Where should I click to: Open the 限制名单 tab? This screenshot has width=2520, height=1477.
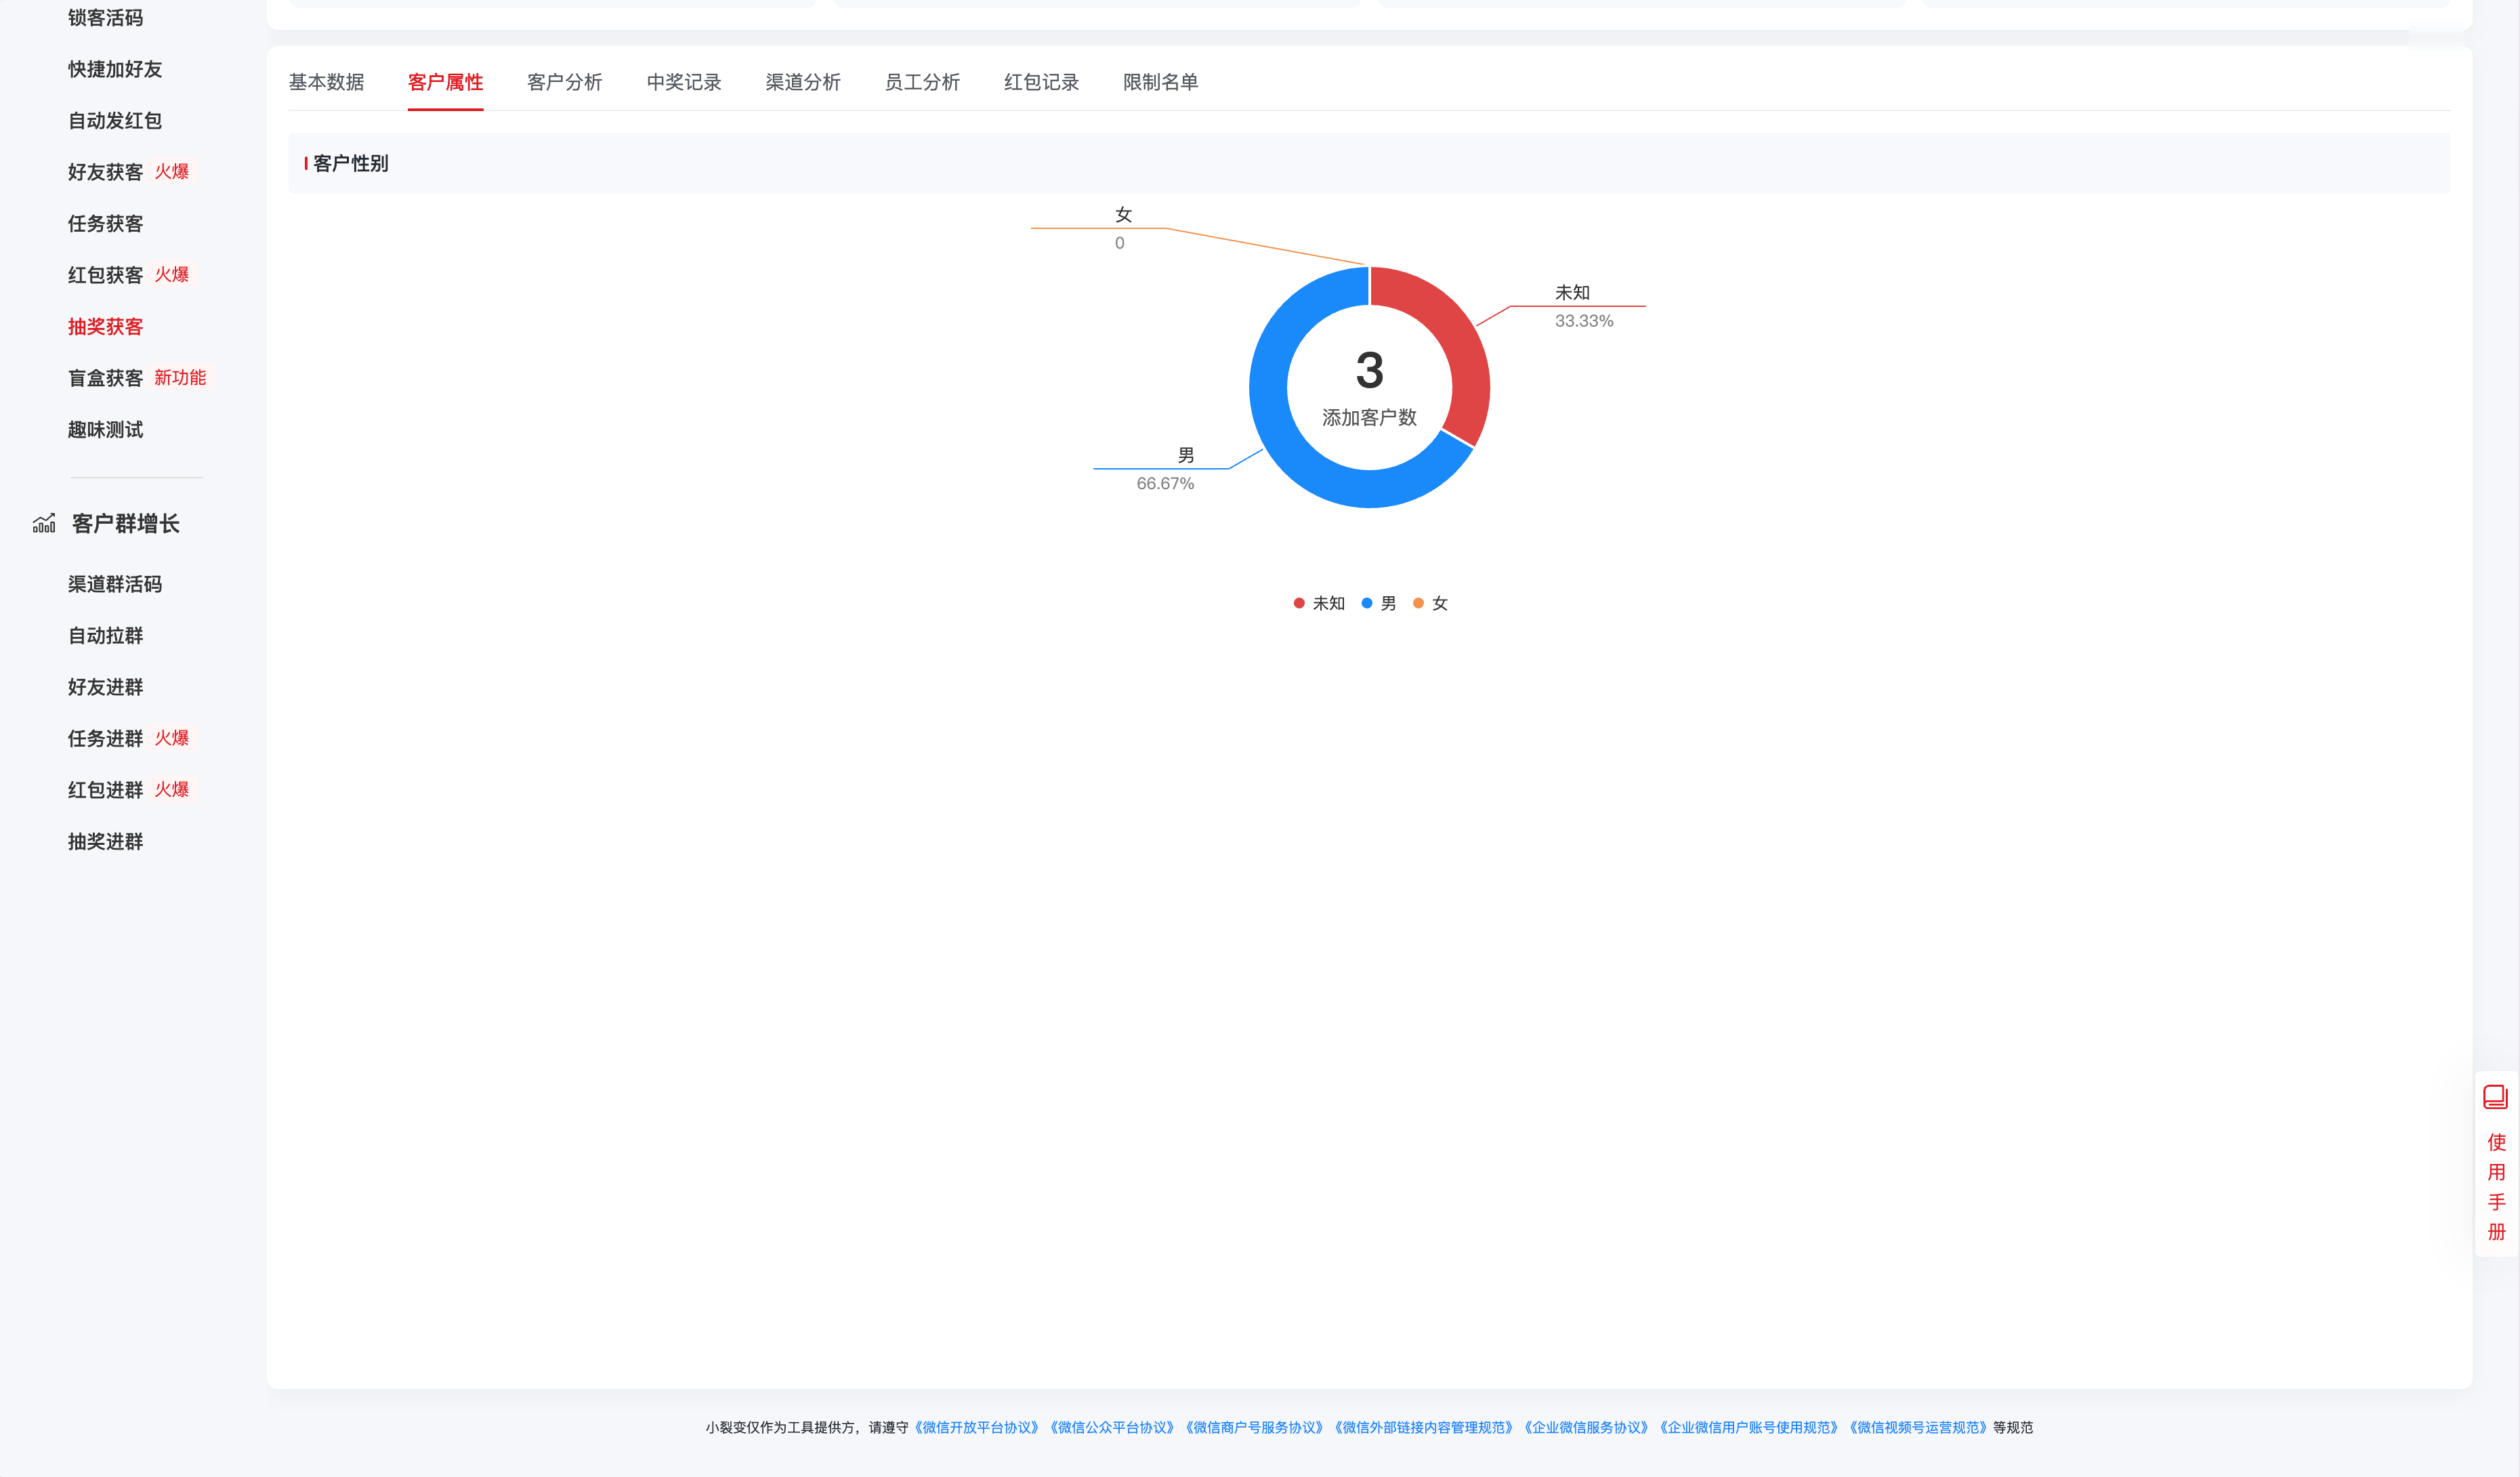1161,82
